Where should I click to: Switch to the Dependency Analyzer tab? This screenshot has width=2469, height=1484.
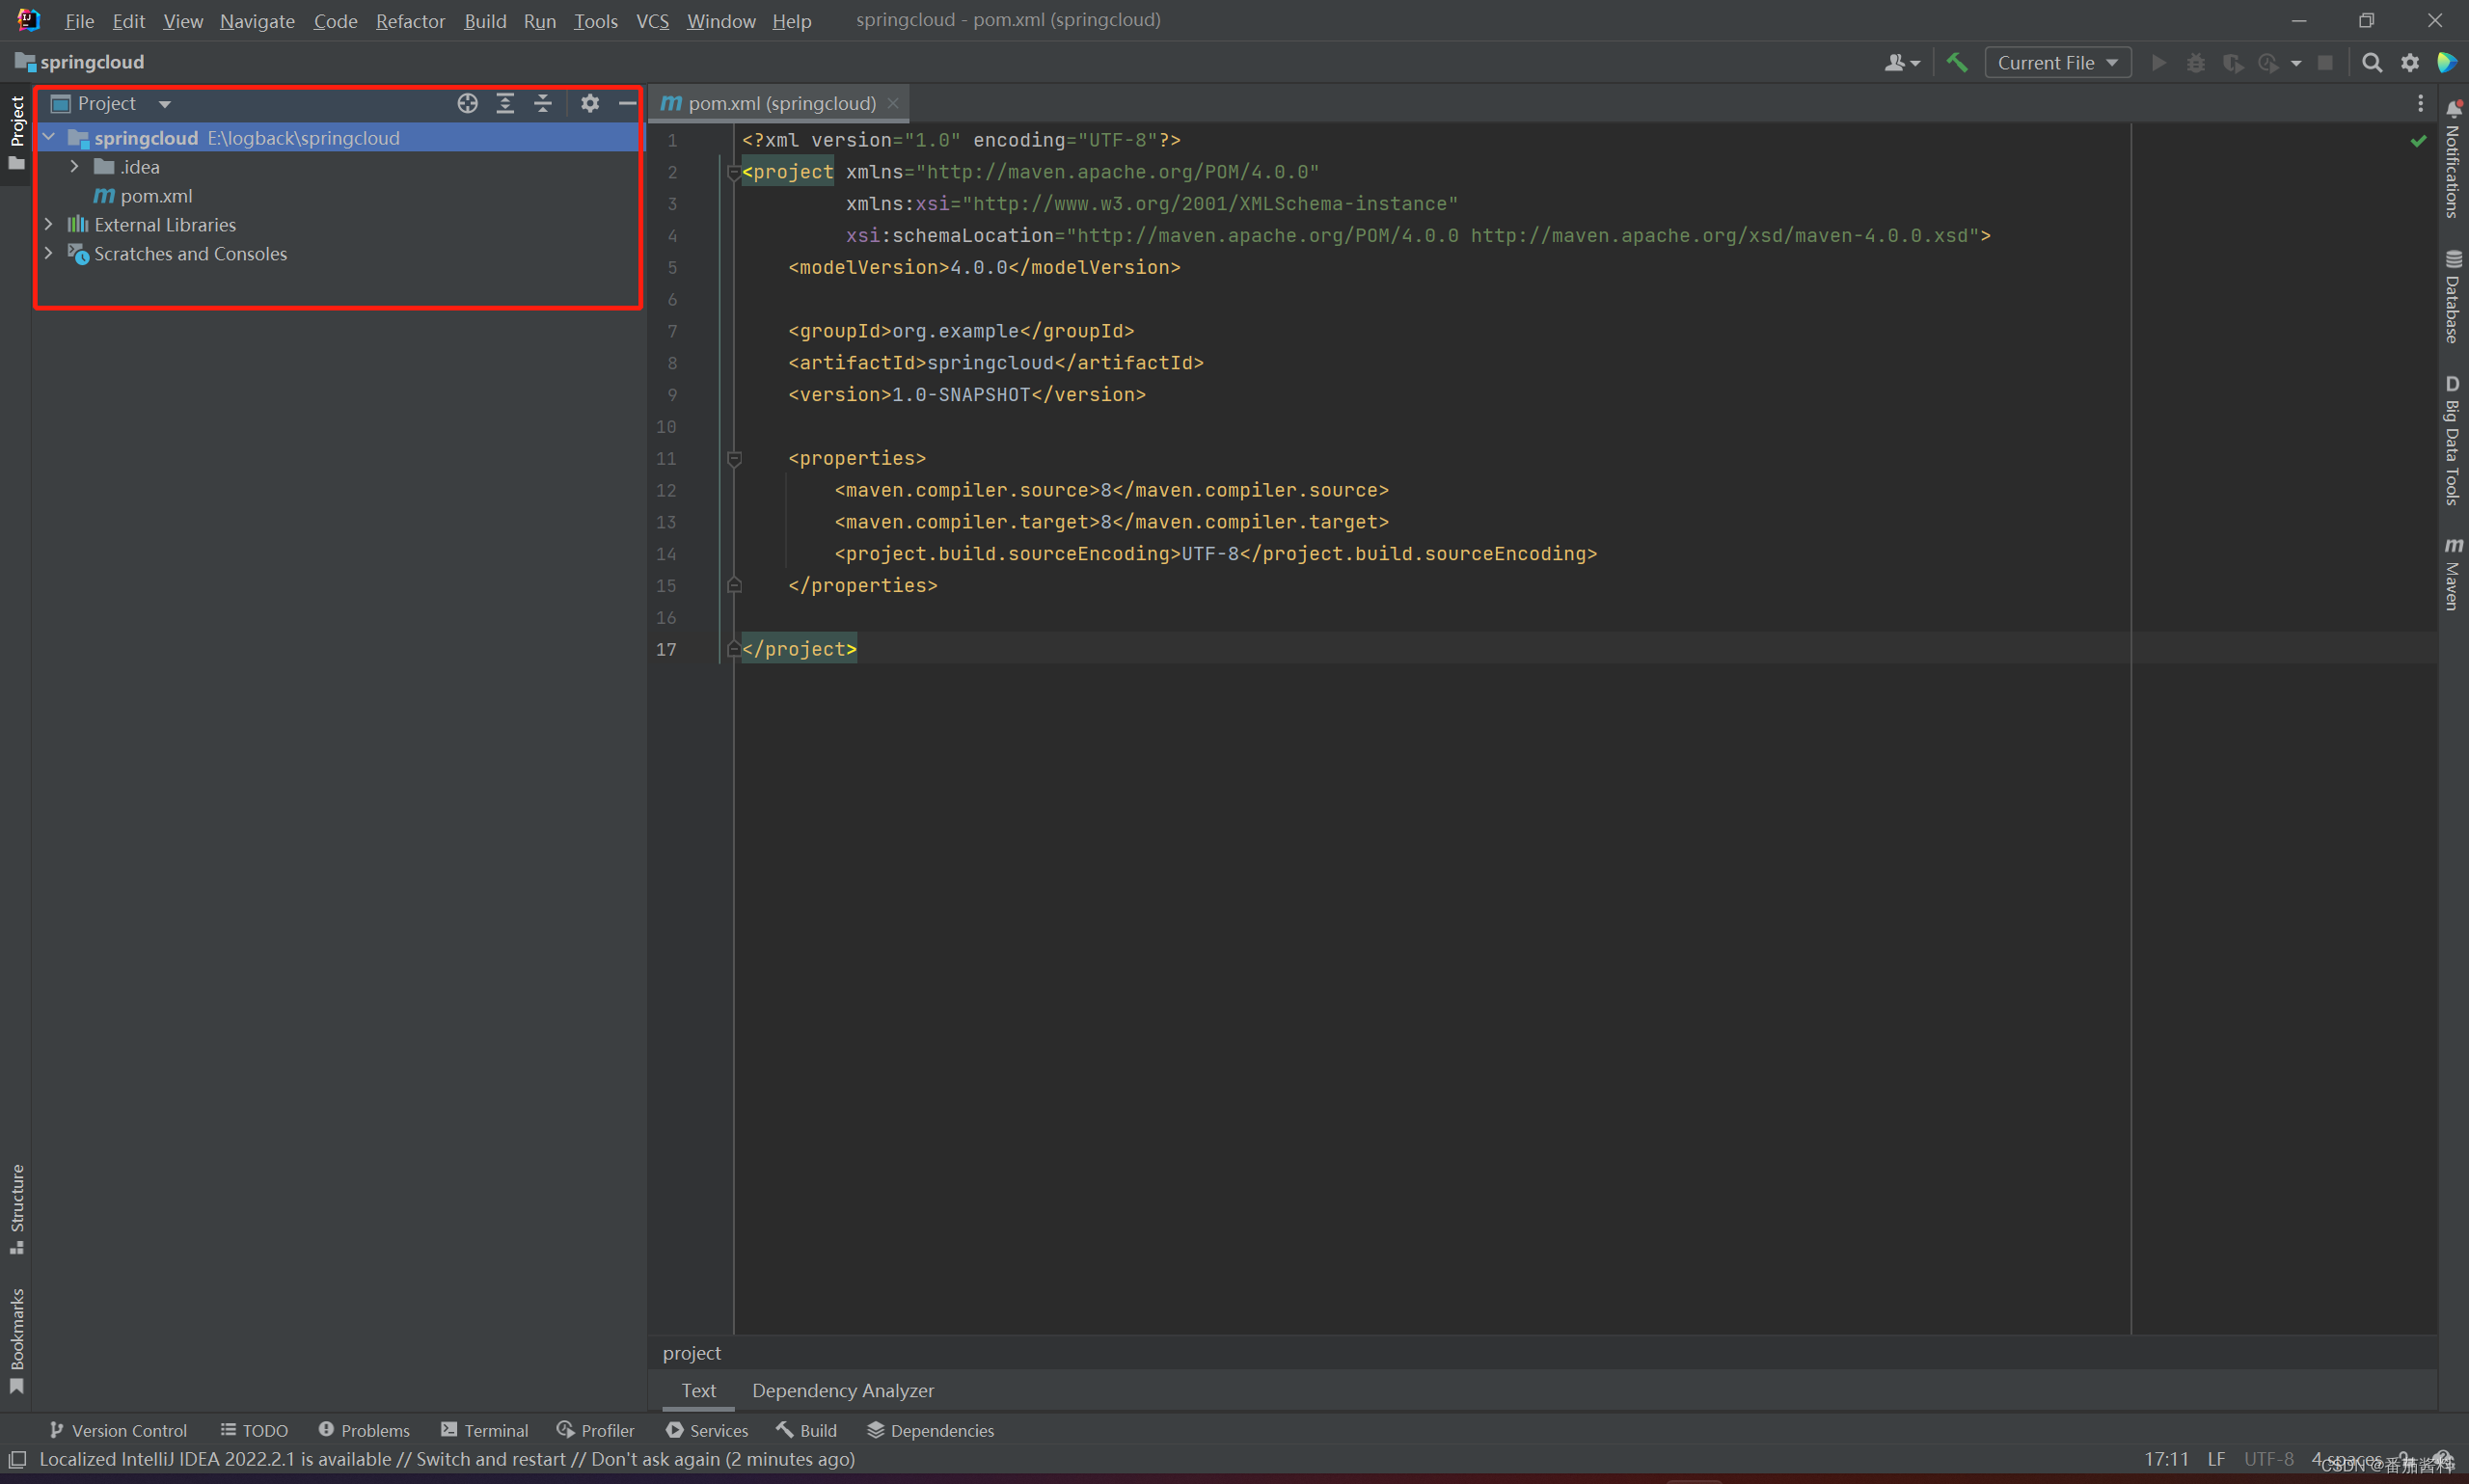[843, 1390]
